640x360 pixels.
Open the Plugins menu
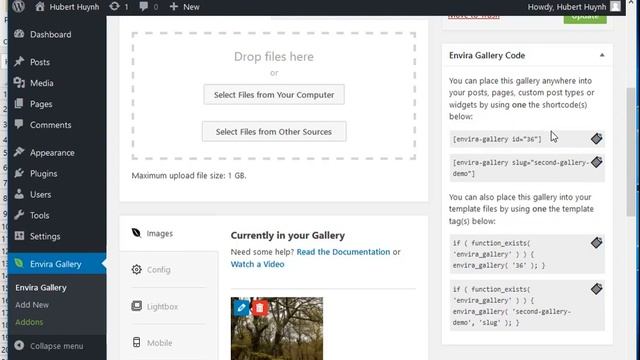43,173
